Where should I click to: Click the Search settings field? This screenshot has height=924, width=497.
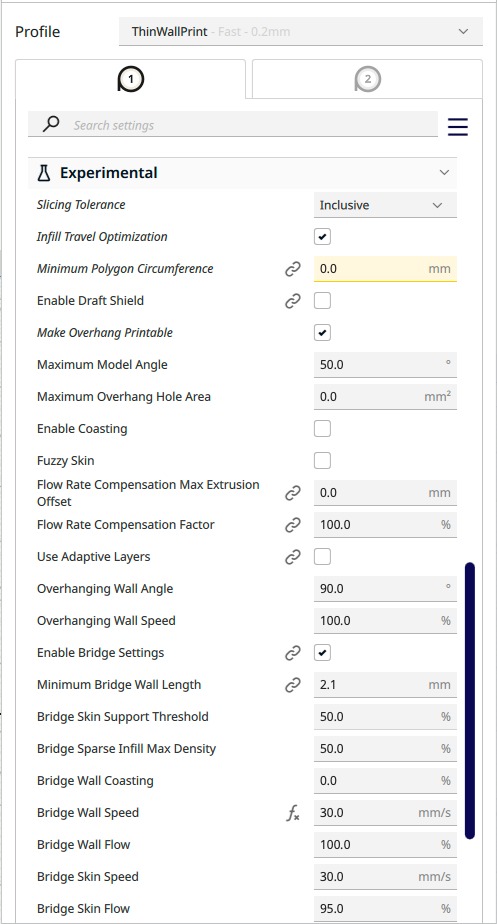tap(233, 125)
